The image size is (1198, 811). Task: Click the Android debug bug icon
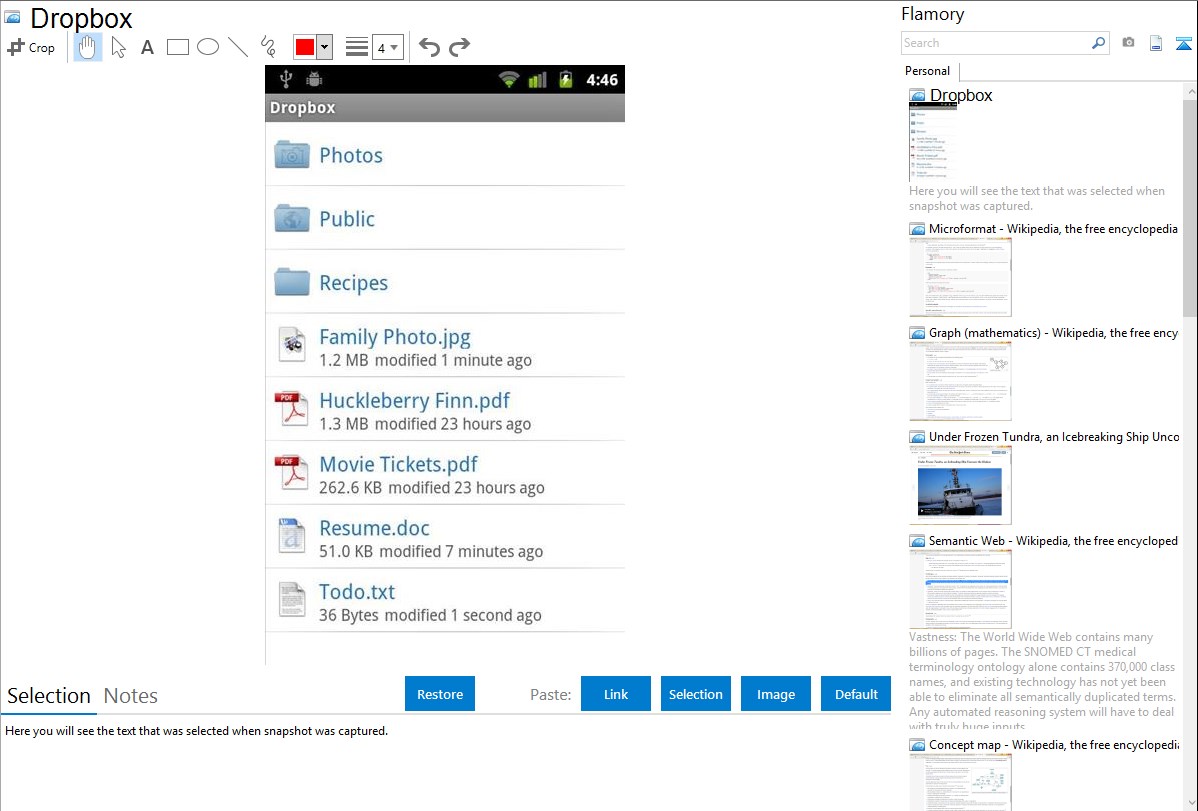click(314, 79)
